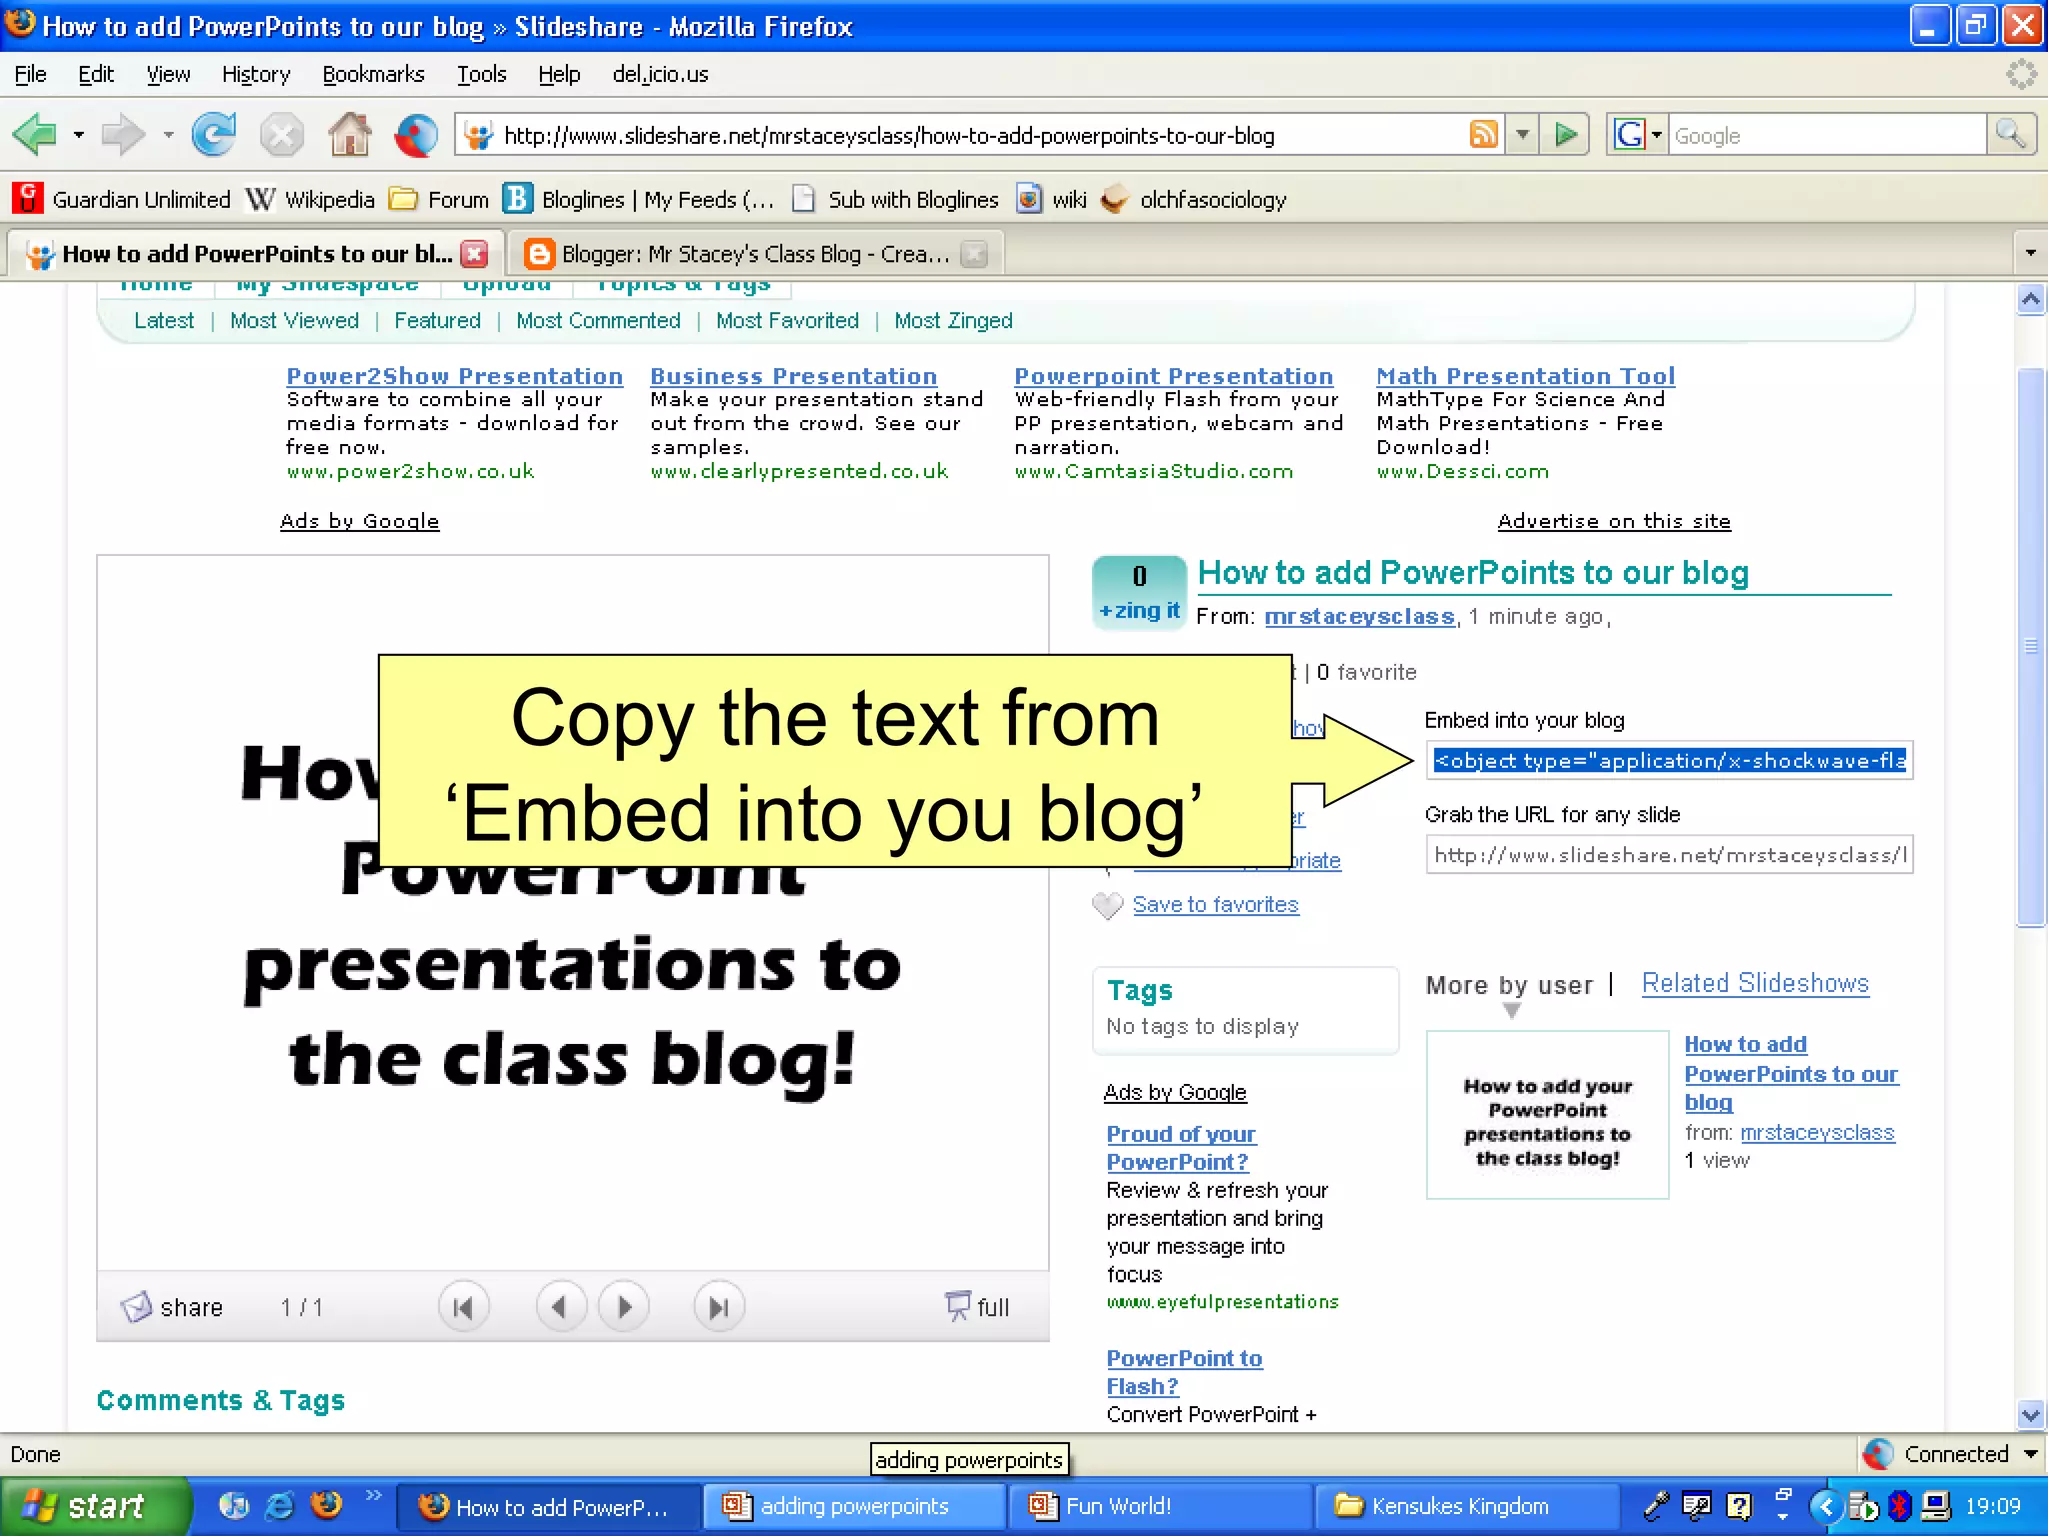Open the Firefox quick launch icon
Image resolution: width=2048 pixels, height=1536 pixels.
click(x=326, y=1505)
